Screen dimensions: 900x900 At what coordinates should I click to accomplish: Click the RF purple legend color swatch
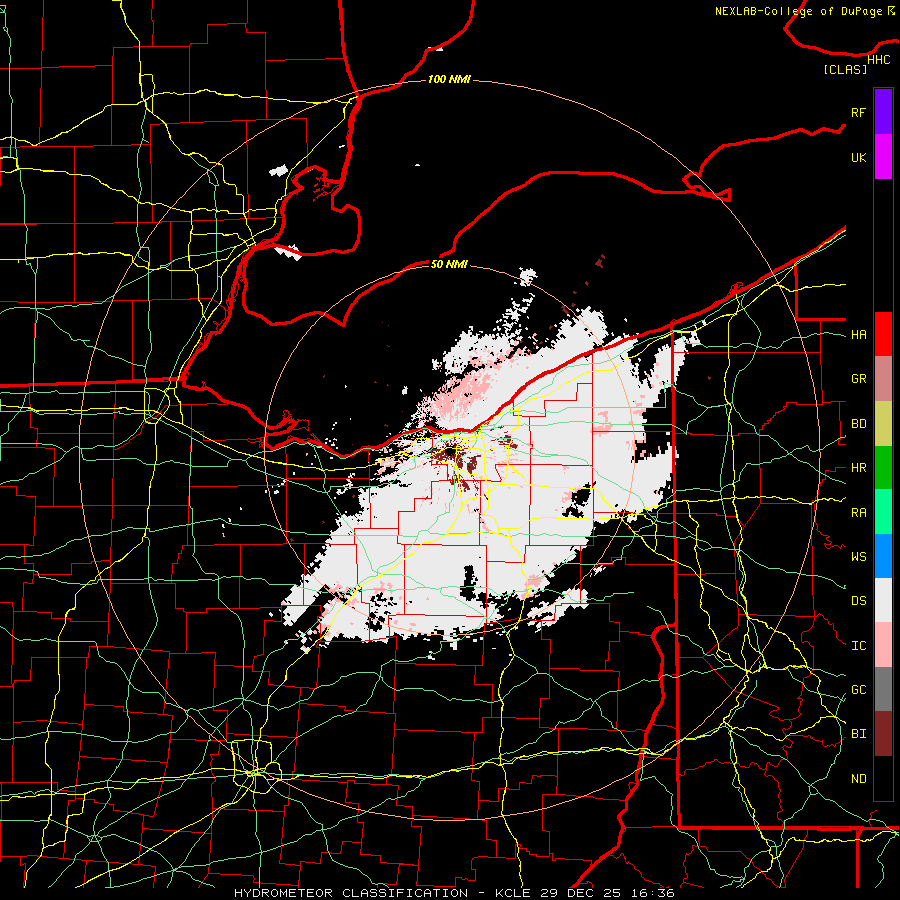pyautogui.click(x=883, y=112)
